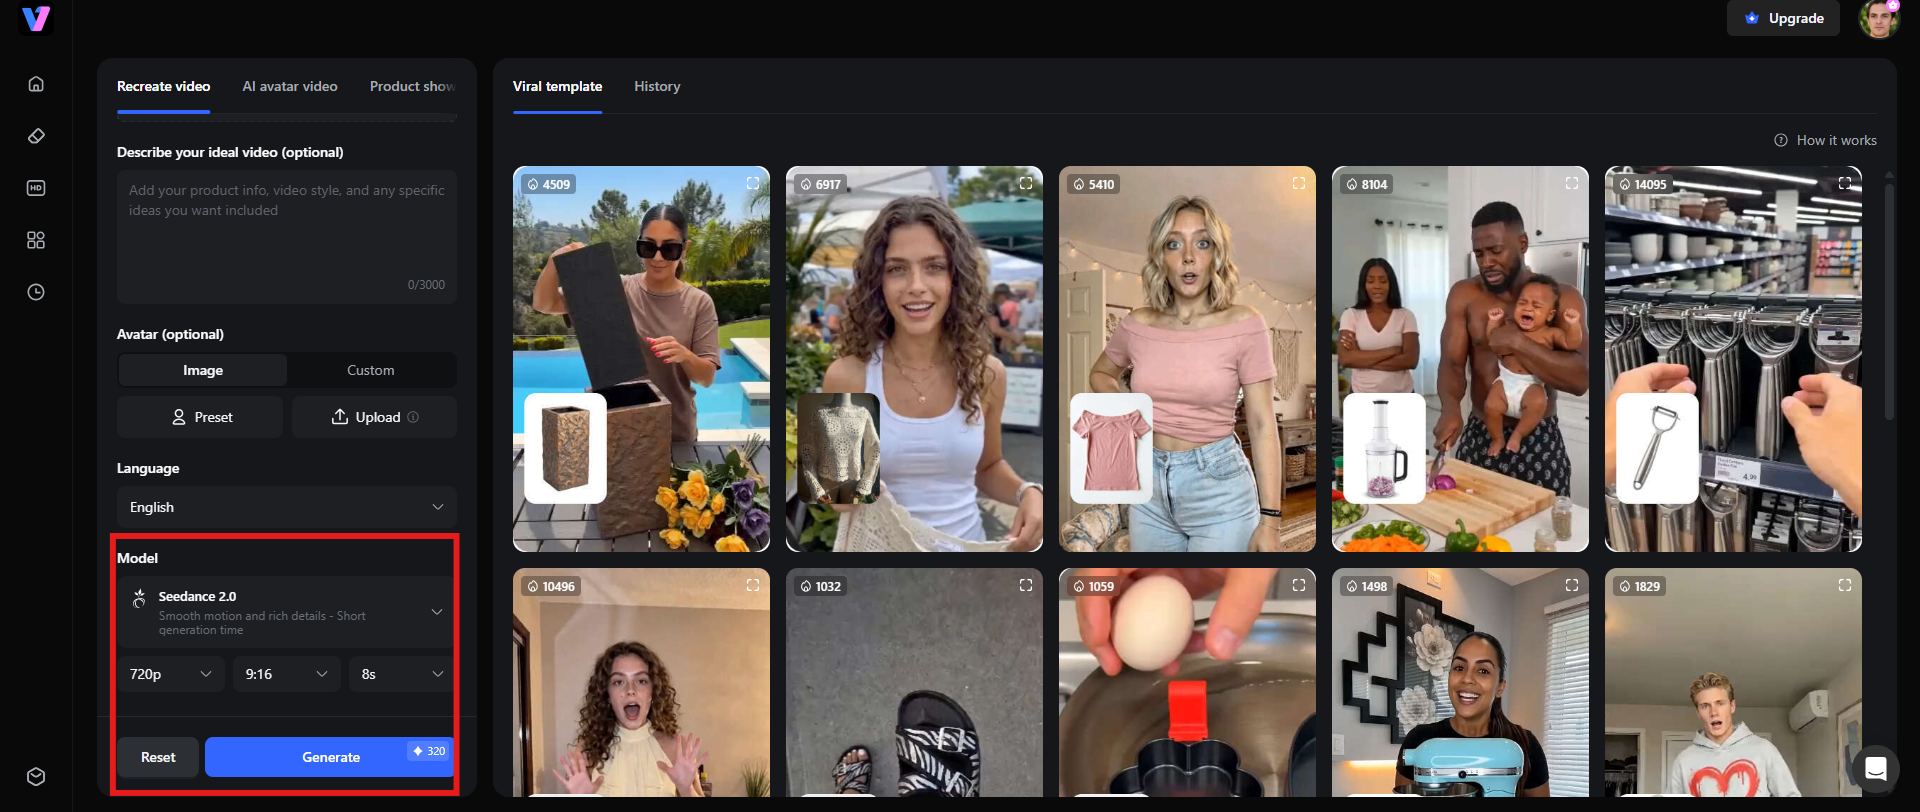Select the stand mixer template thumbnail 1498
Viewport: 1920px width, 812px height.
pos(1460,683)
